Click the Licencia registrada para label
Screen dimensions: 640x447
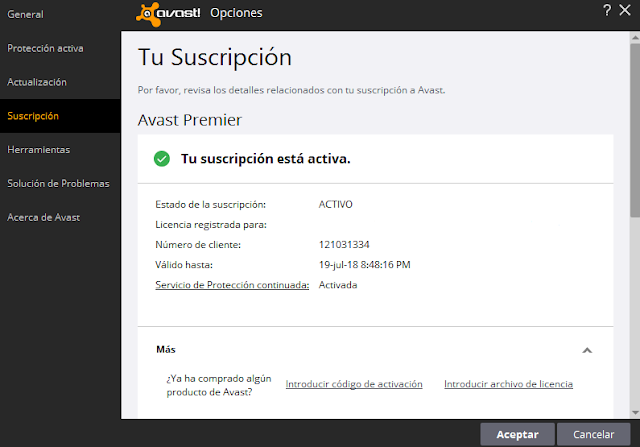211,225
